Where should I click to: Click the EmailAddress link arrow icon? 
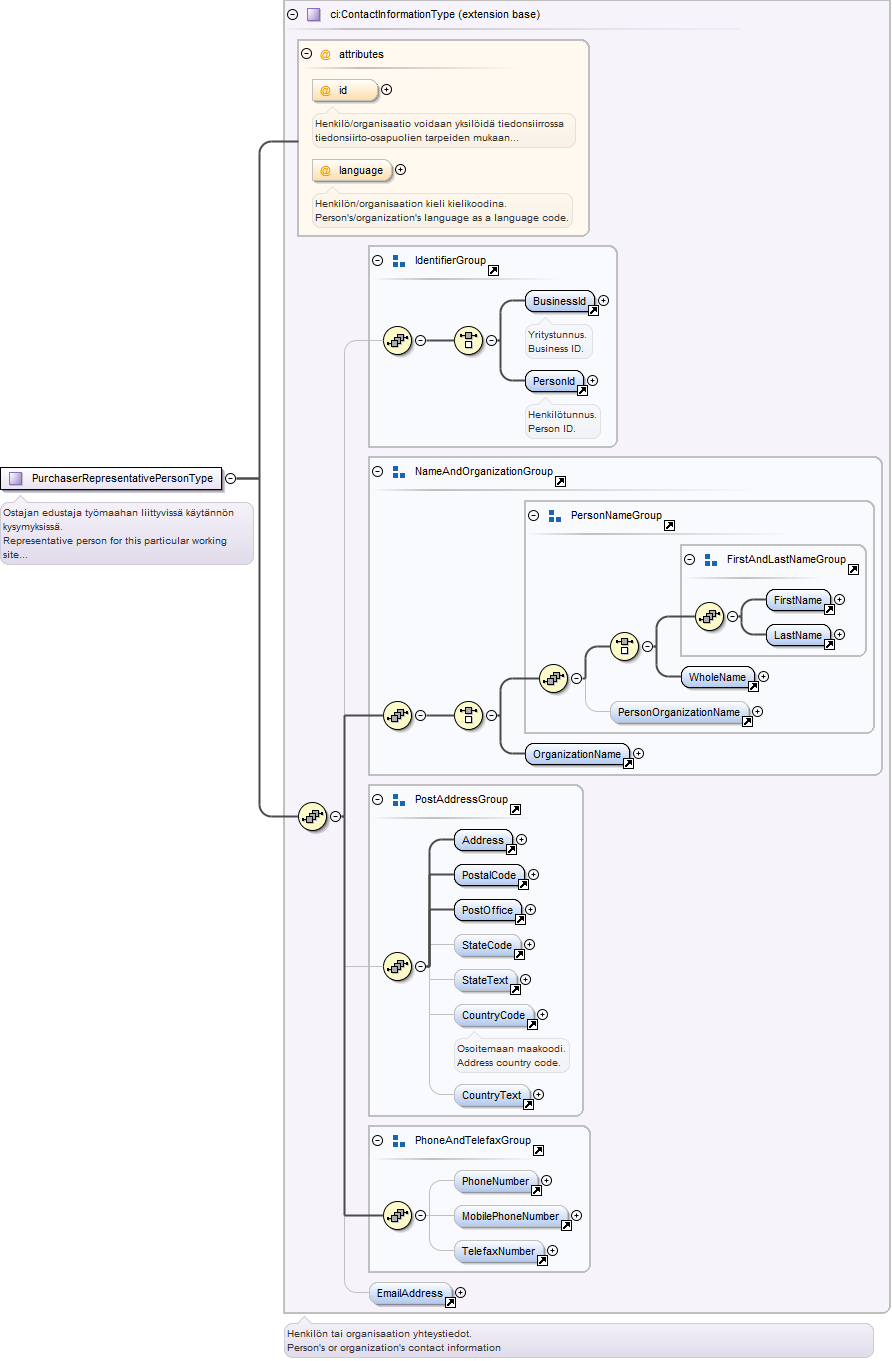click(x=450, y=1303)
